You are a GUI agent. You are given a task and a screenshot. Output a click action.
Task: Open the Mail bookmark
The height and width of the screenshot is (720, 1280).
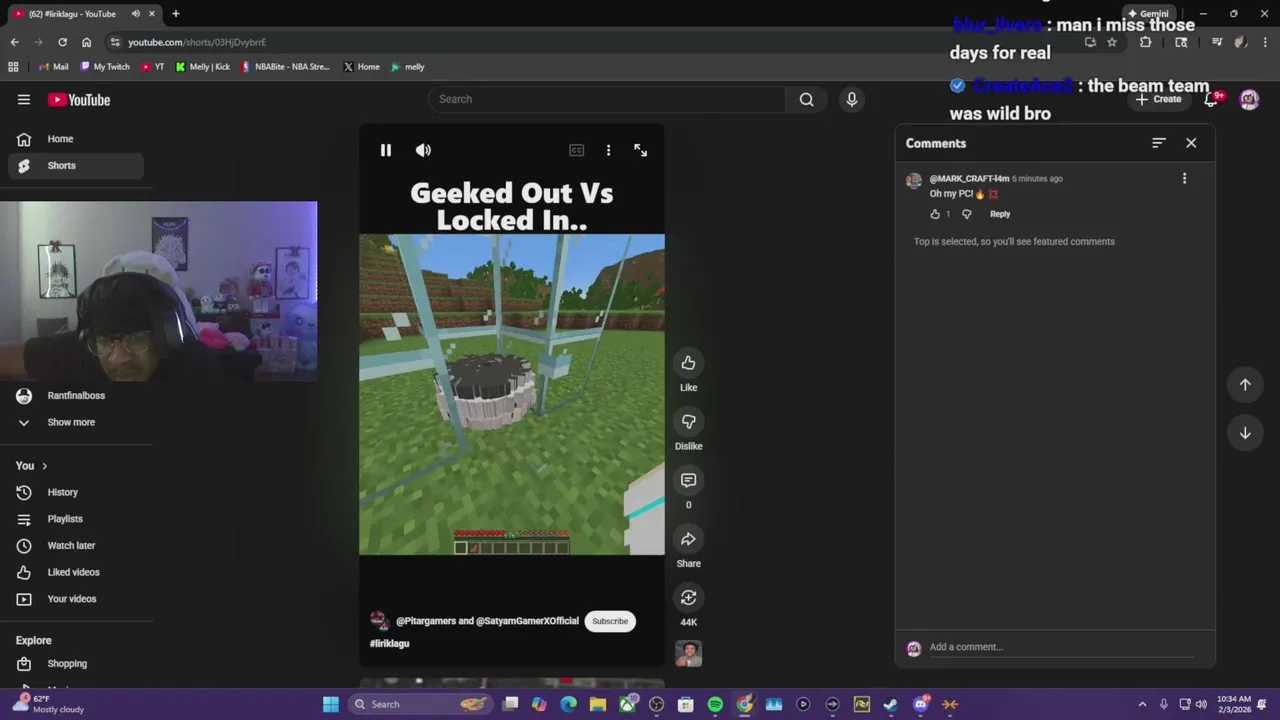[53, 67]
